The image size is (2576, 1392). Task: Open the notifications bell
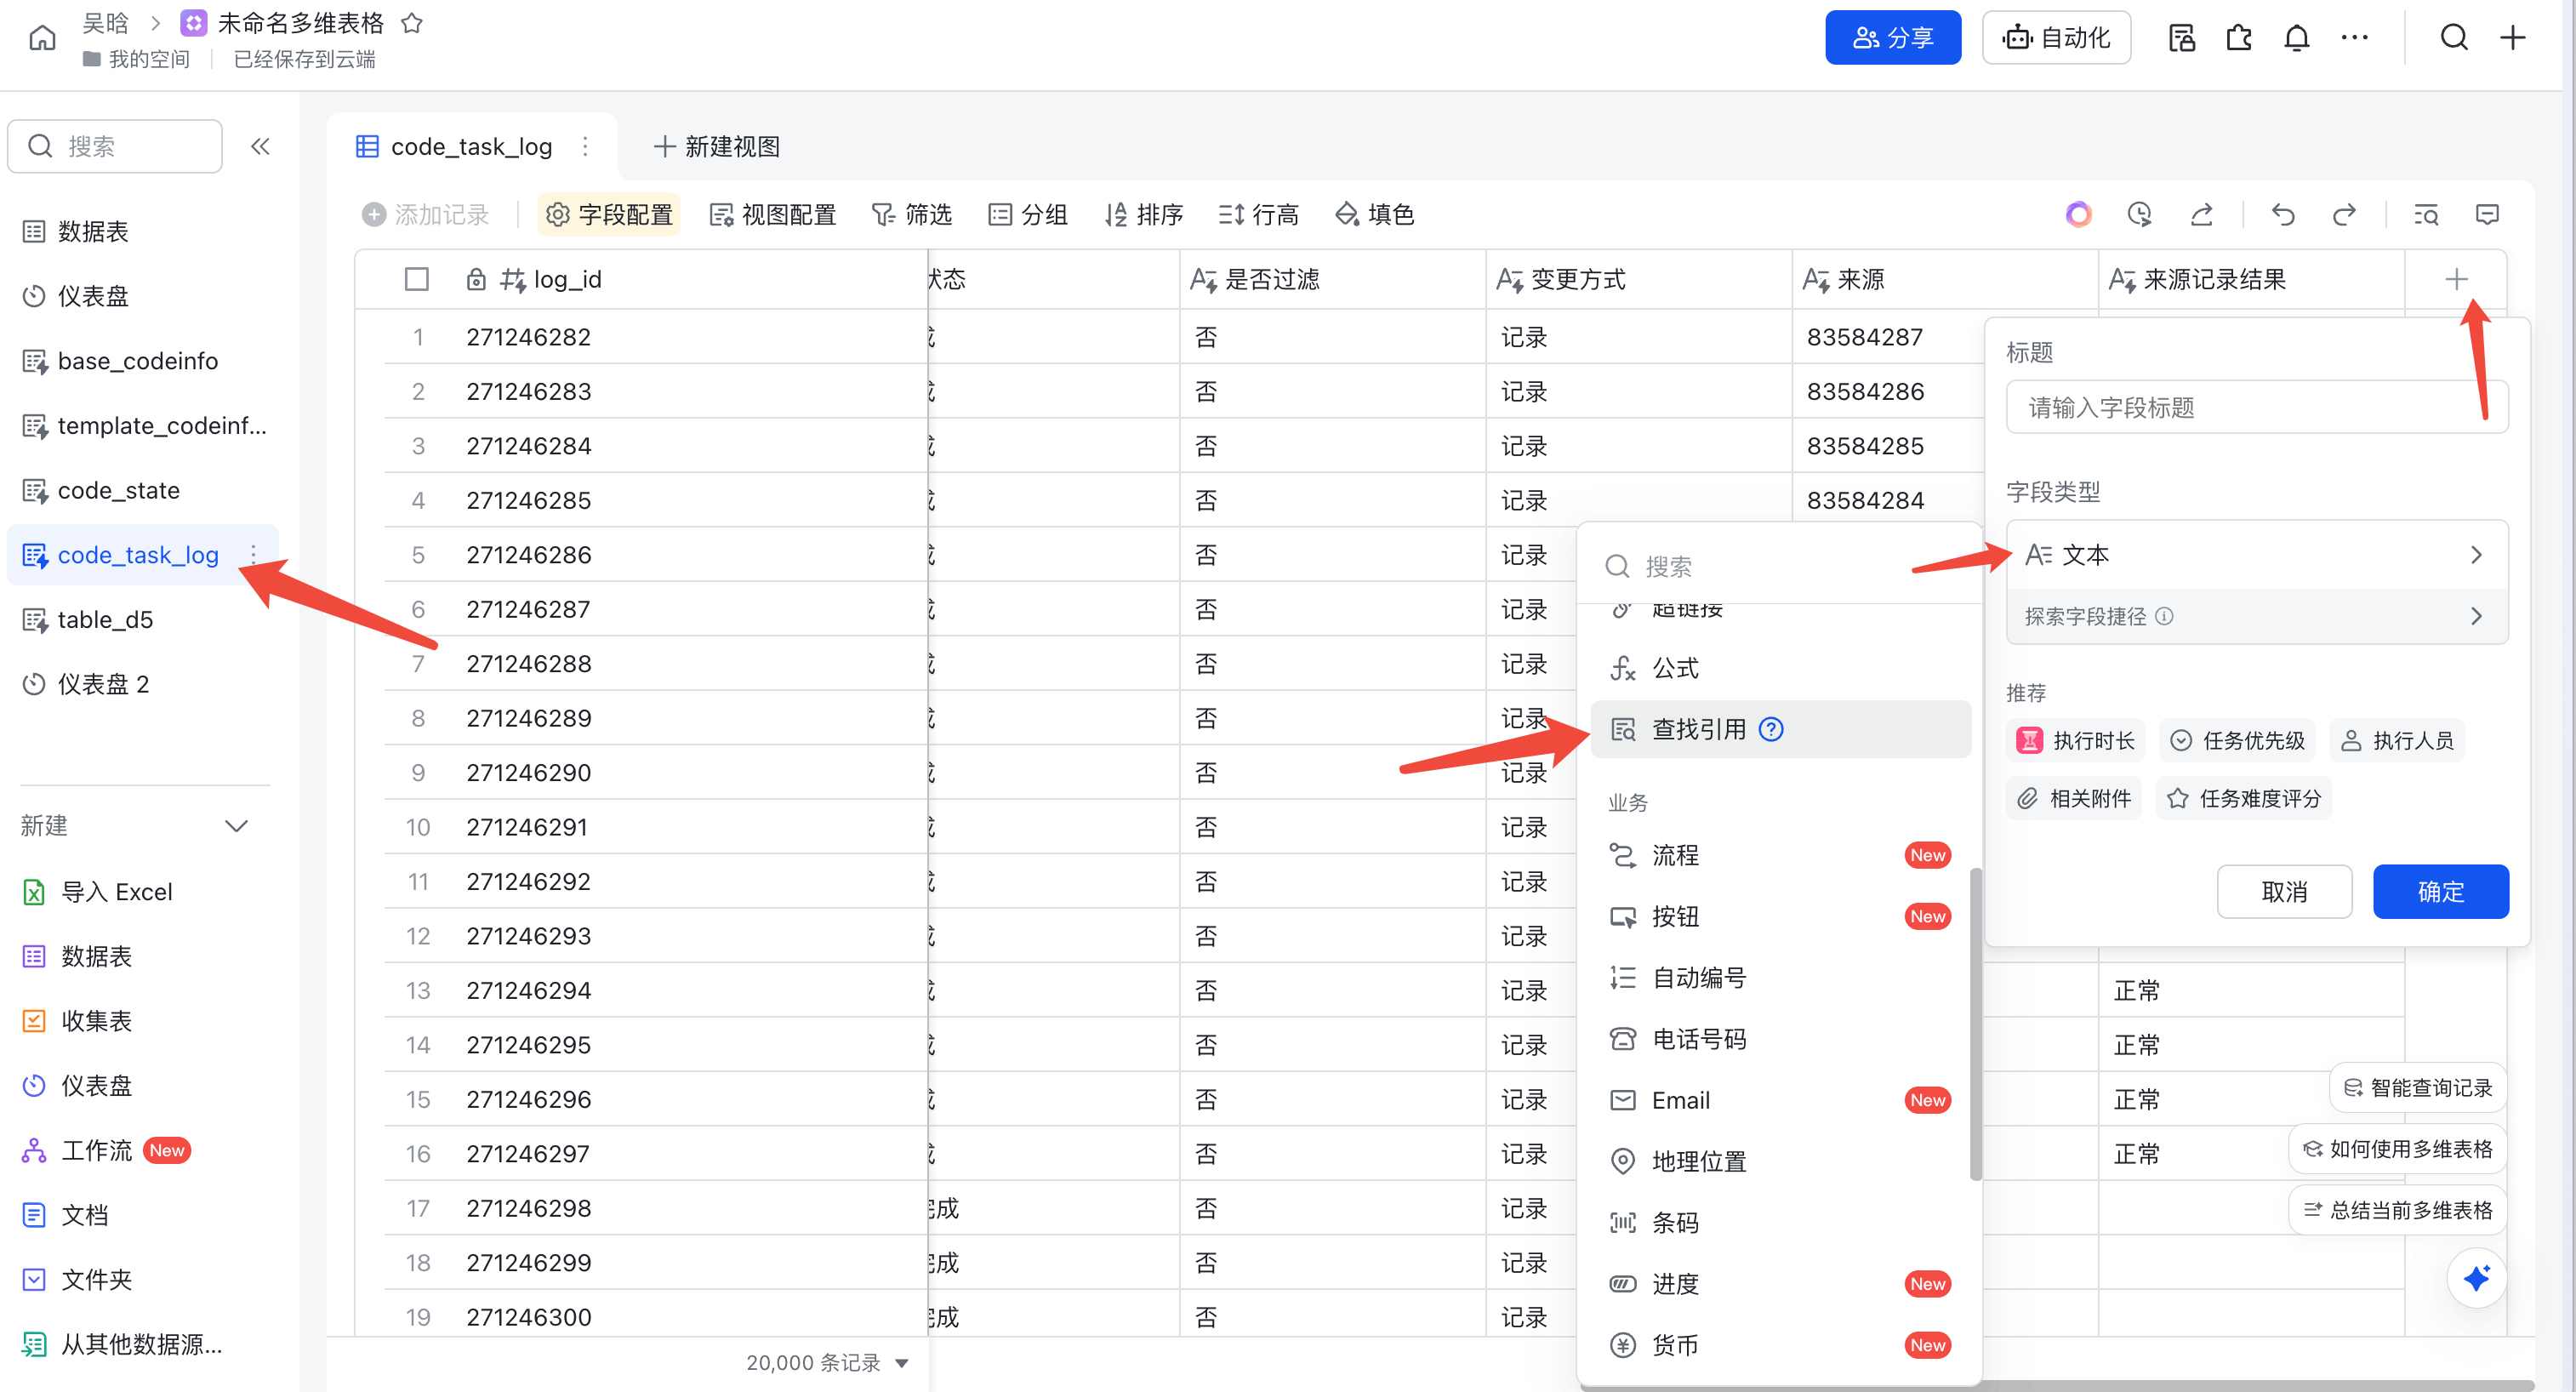point(2297,38)
